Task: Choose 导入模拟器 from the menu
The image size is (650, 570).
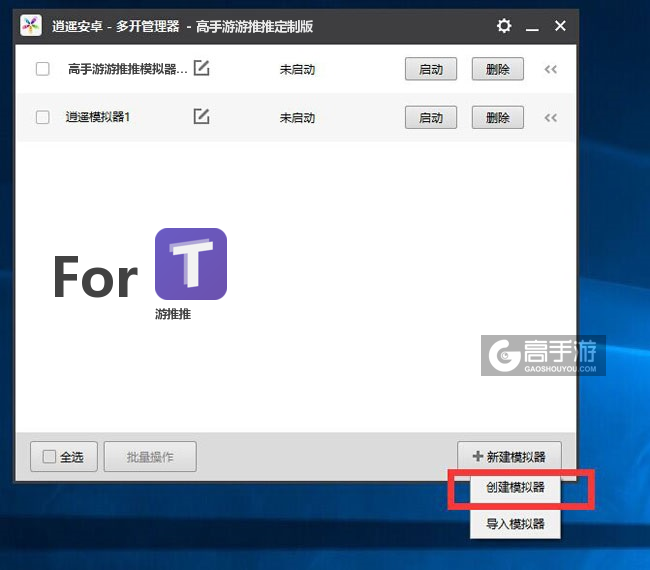Action: (515, 523)
